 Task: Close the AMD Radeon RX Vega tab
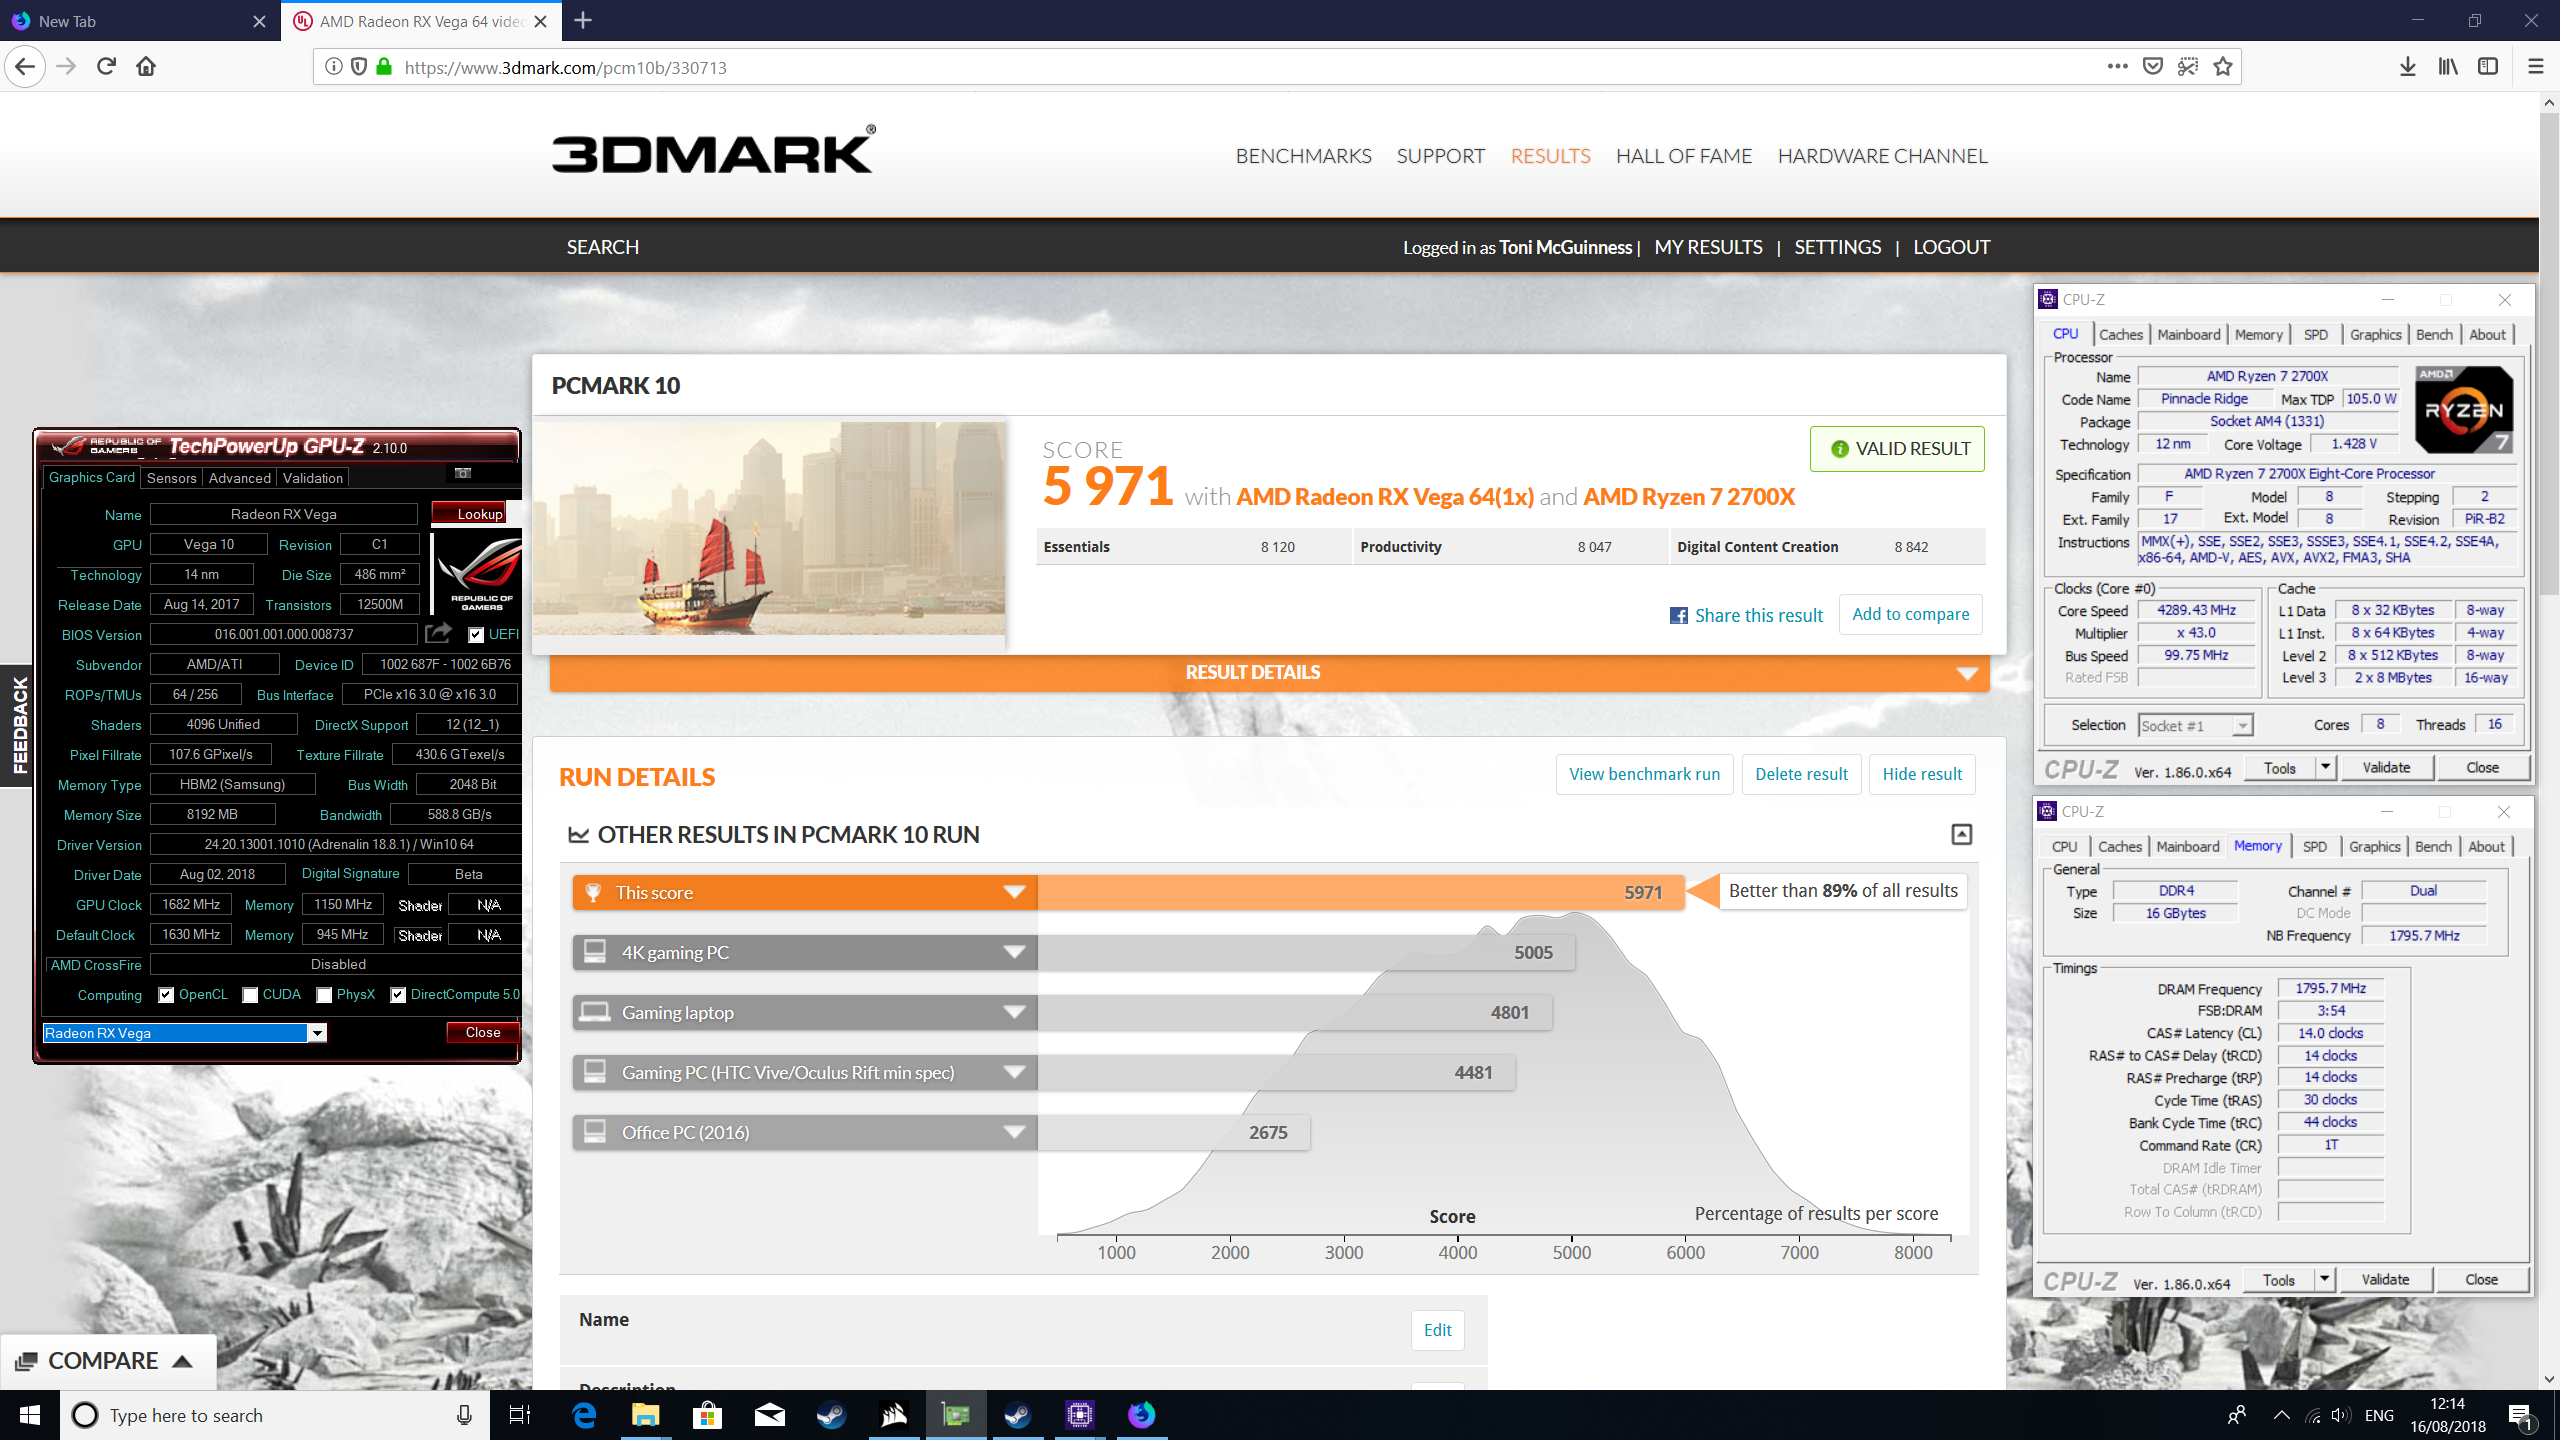(540, 21)
